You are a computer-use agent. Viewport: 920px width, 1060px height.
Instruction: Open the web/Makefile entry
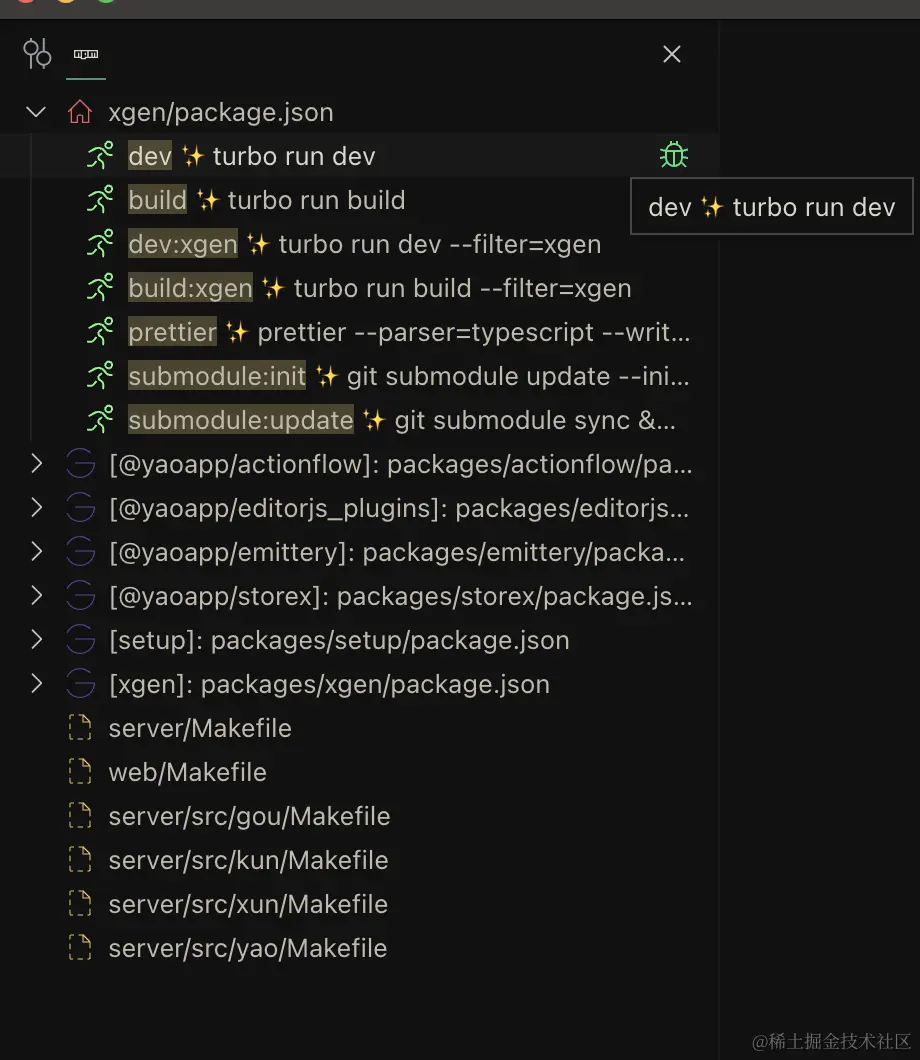pyautogui.click(x=187, y=772)
